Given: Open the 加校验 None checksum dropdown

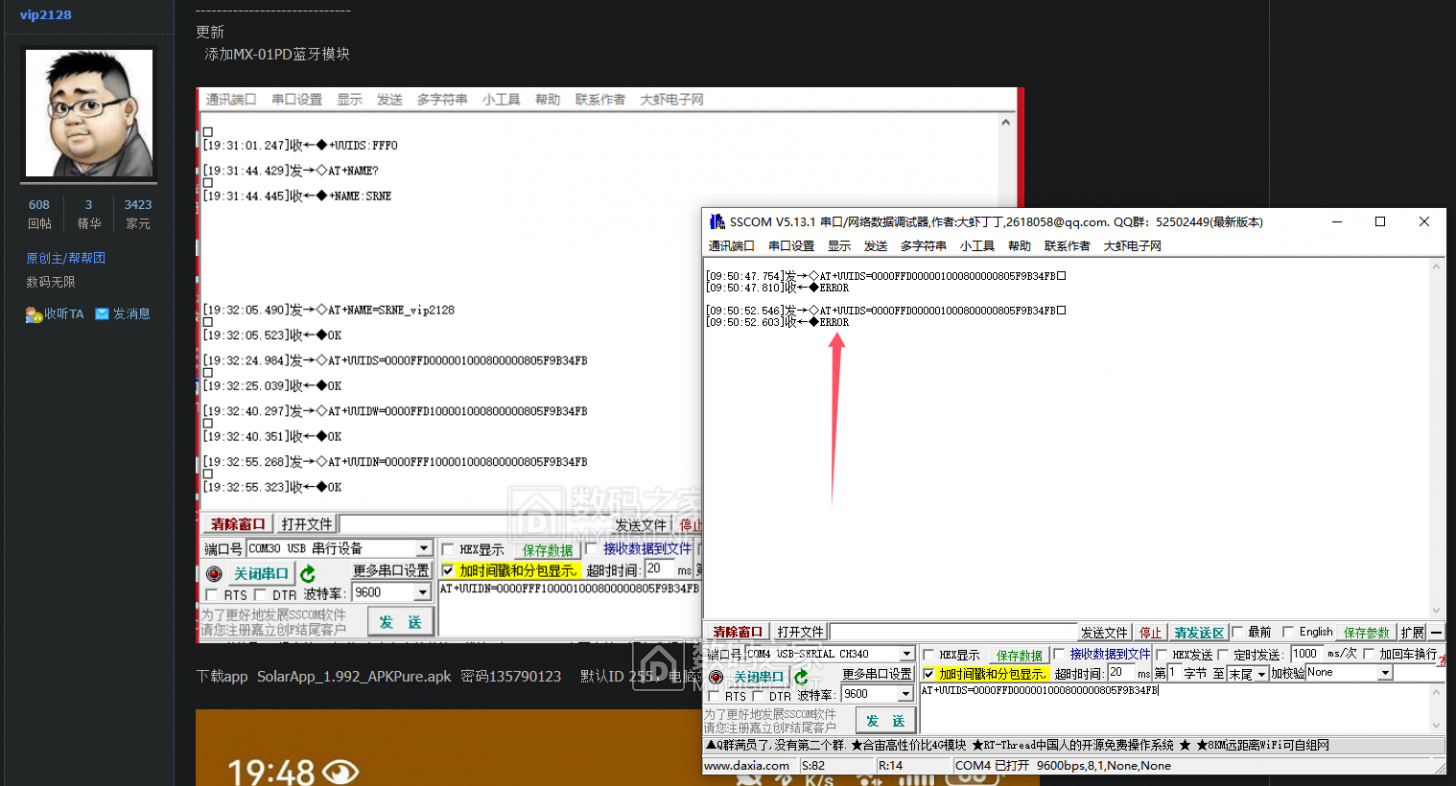Looking at the screenshot, I should [1385, 674].
